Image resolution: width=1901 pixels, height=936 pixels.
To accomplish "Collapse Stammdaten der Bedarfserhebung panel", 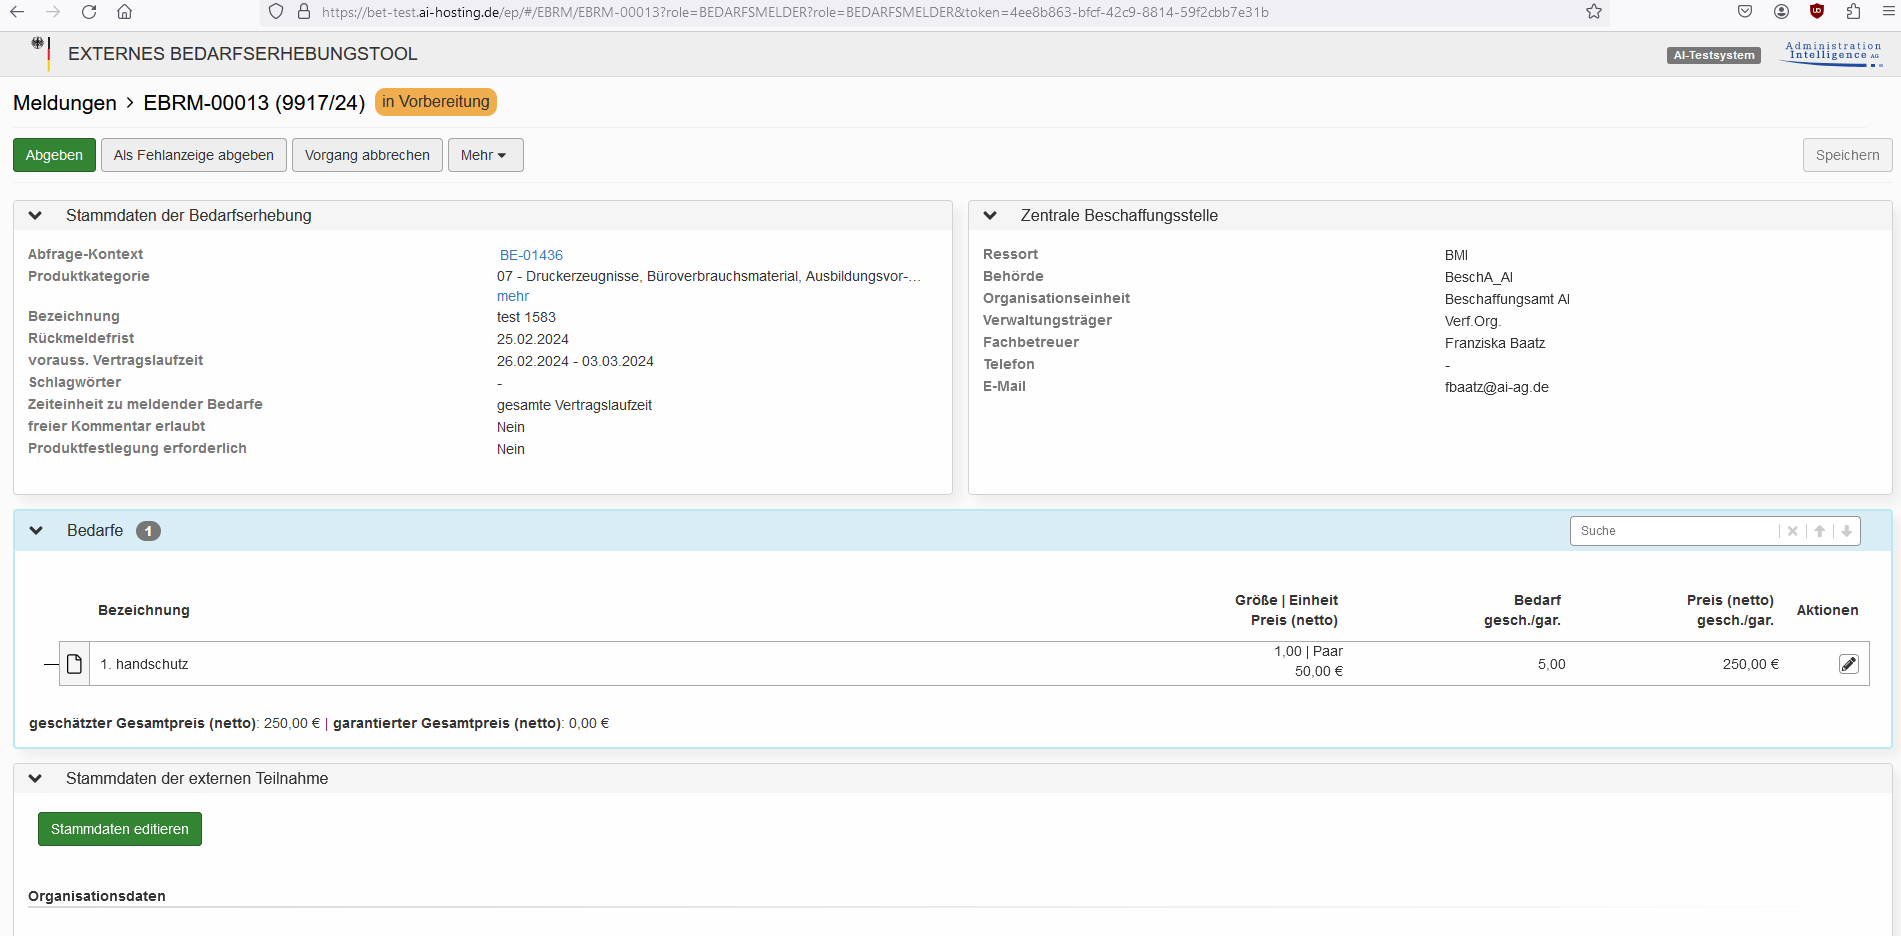I will 35,216.
